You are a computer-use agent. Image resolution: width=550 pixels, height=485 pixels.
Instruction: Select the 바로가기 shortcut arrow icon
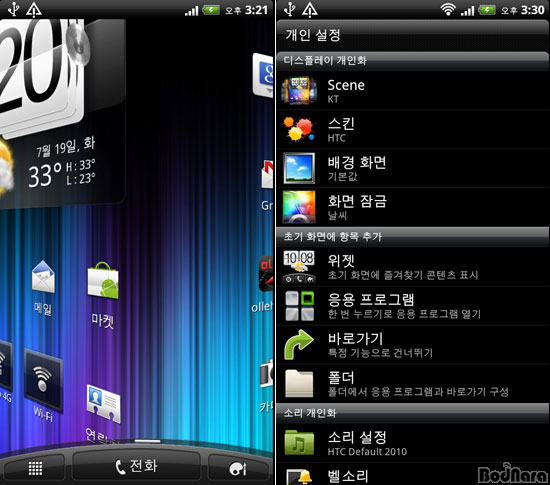pos(299,344)
